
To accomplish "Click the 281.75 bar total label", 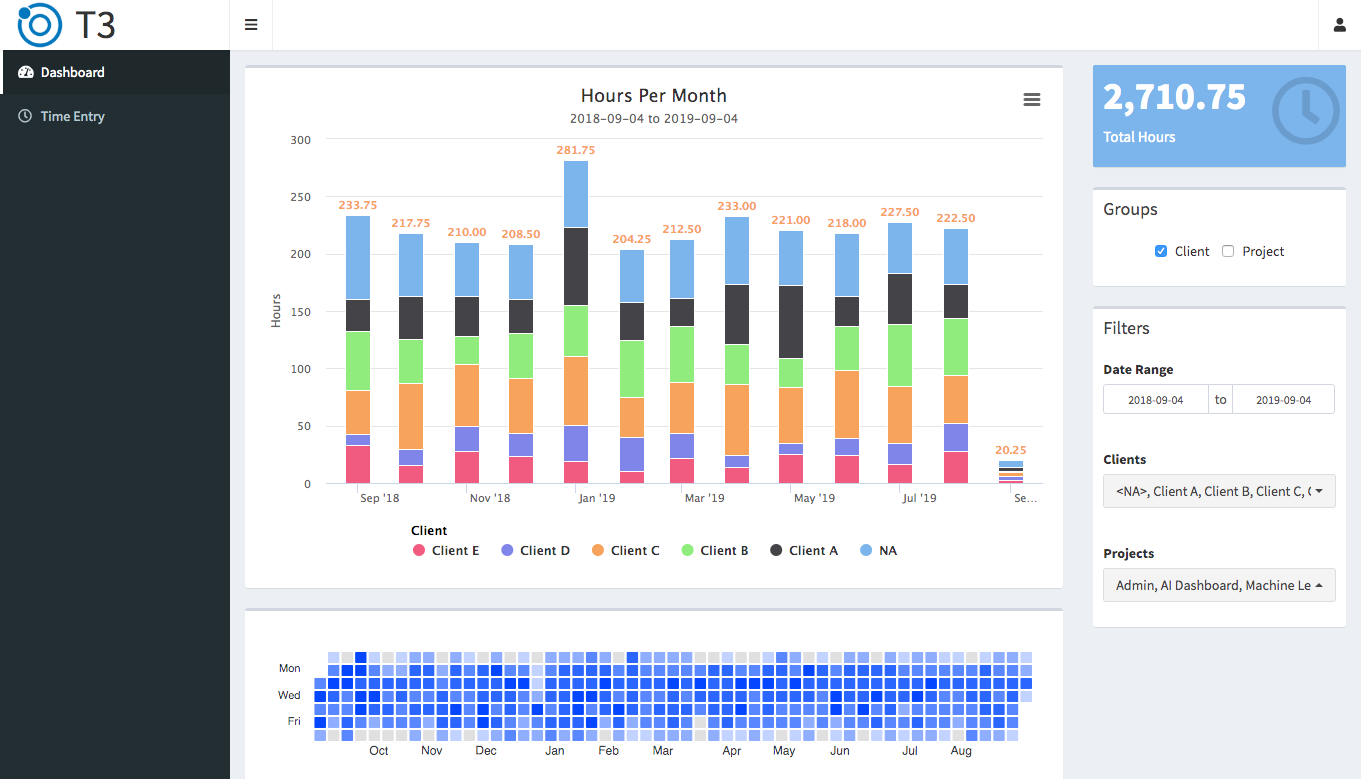I will [x=576, y=150].
